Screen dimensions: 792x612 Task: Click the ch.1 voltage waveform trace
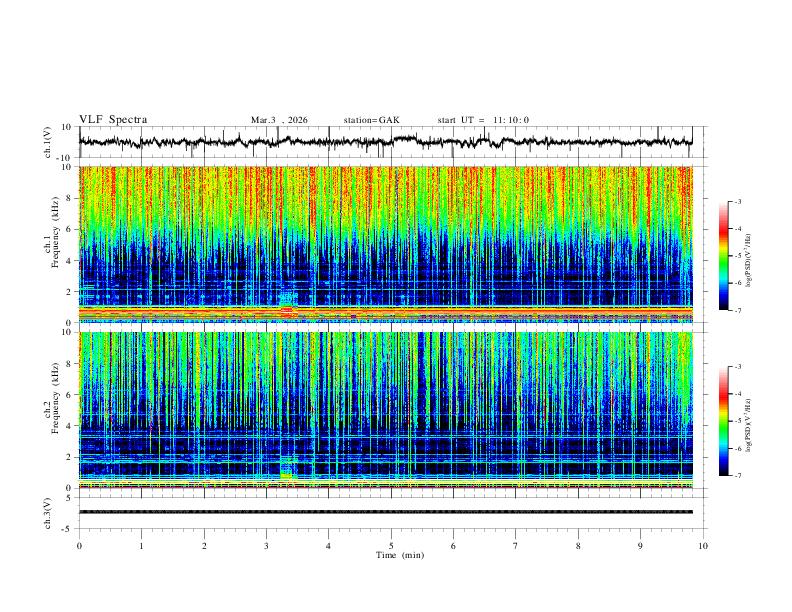385,142
